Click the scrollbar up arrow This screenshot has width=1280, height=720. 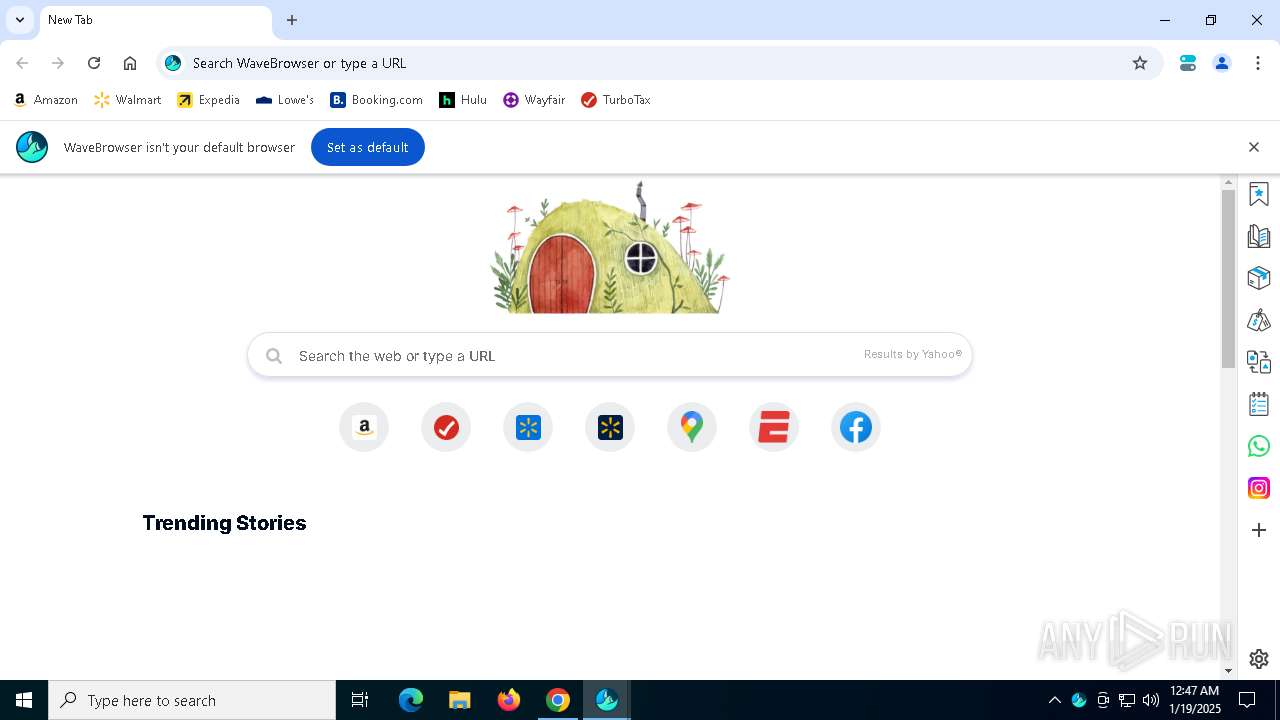(1229, 183)
